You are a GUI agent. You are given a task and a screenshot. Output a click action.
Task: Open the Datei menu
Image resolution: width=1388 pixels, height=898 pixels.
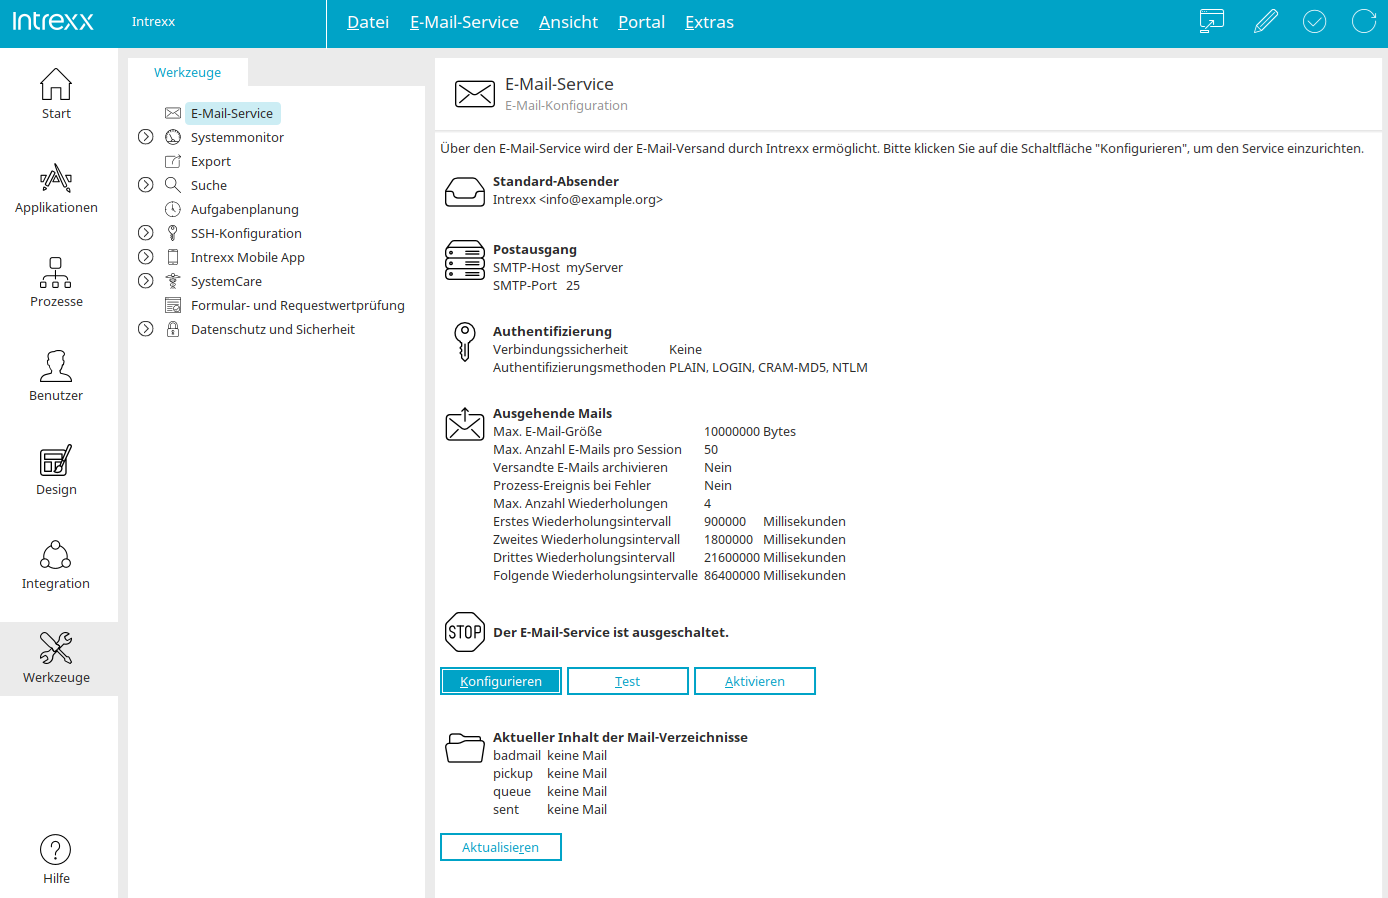click(x=367, y=22)
